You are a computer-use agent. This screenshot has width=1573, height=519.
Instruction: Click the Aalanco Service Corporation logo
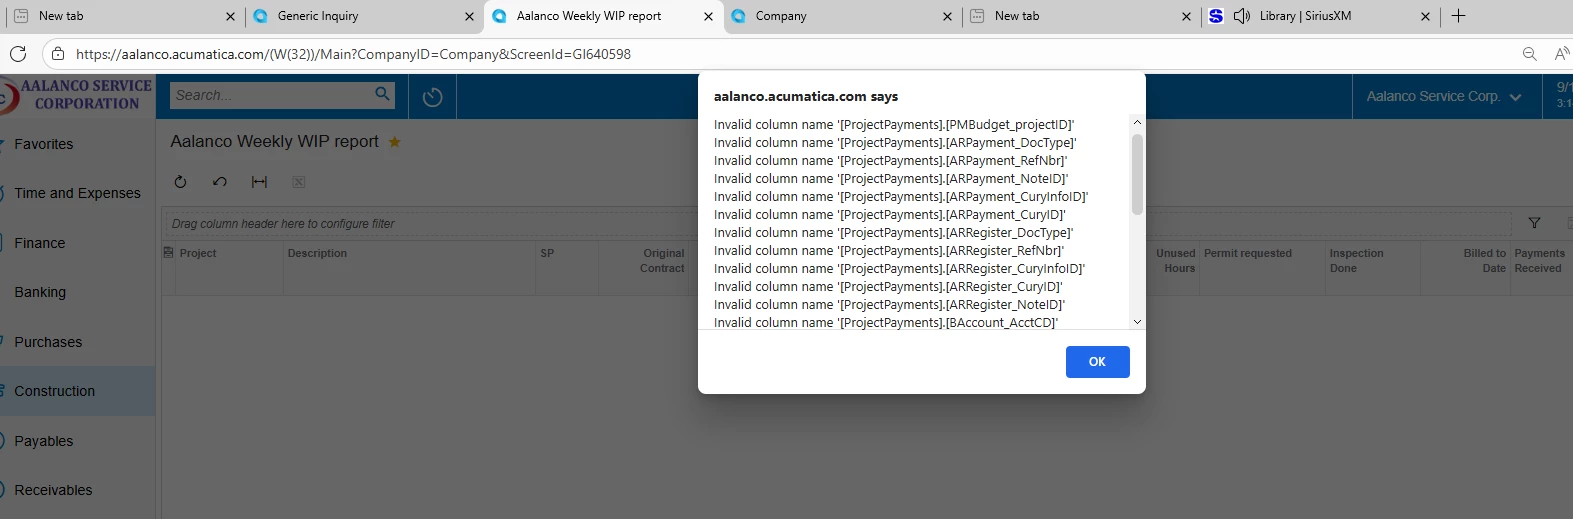point(77,95)
